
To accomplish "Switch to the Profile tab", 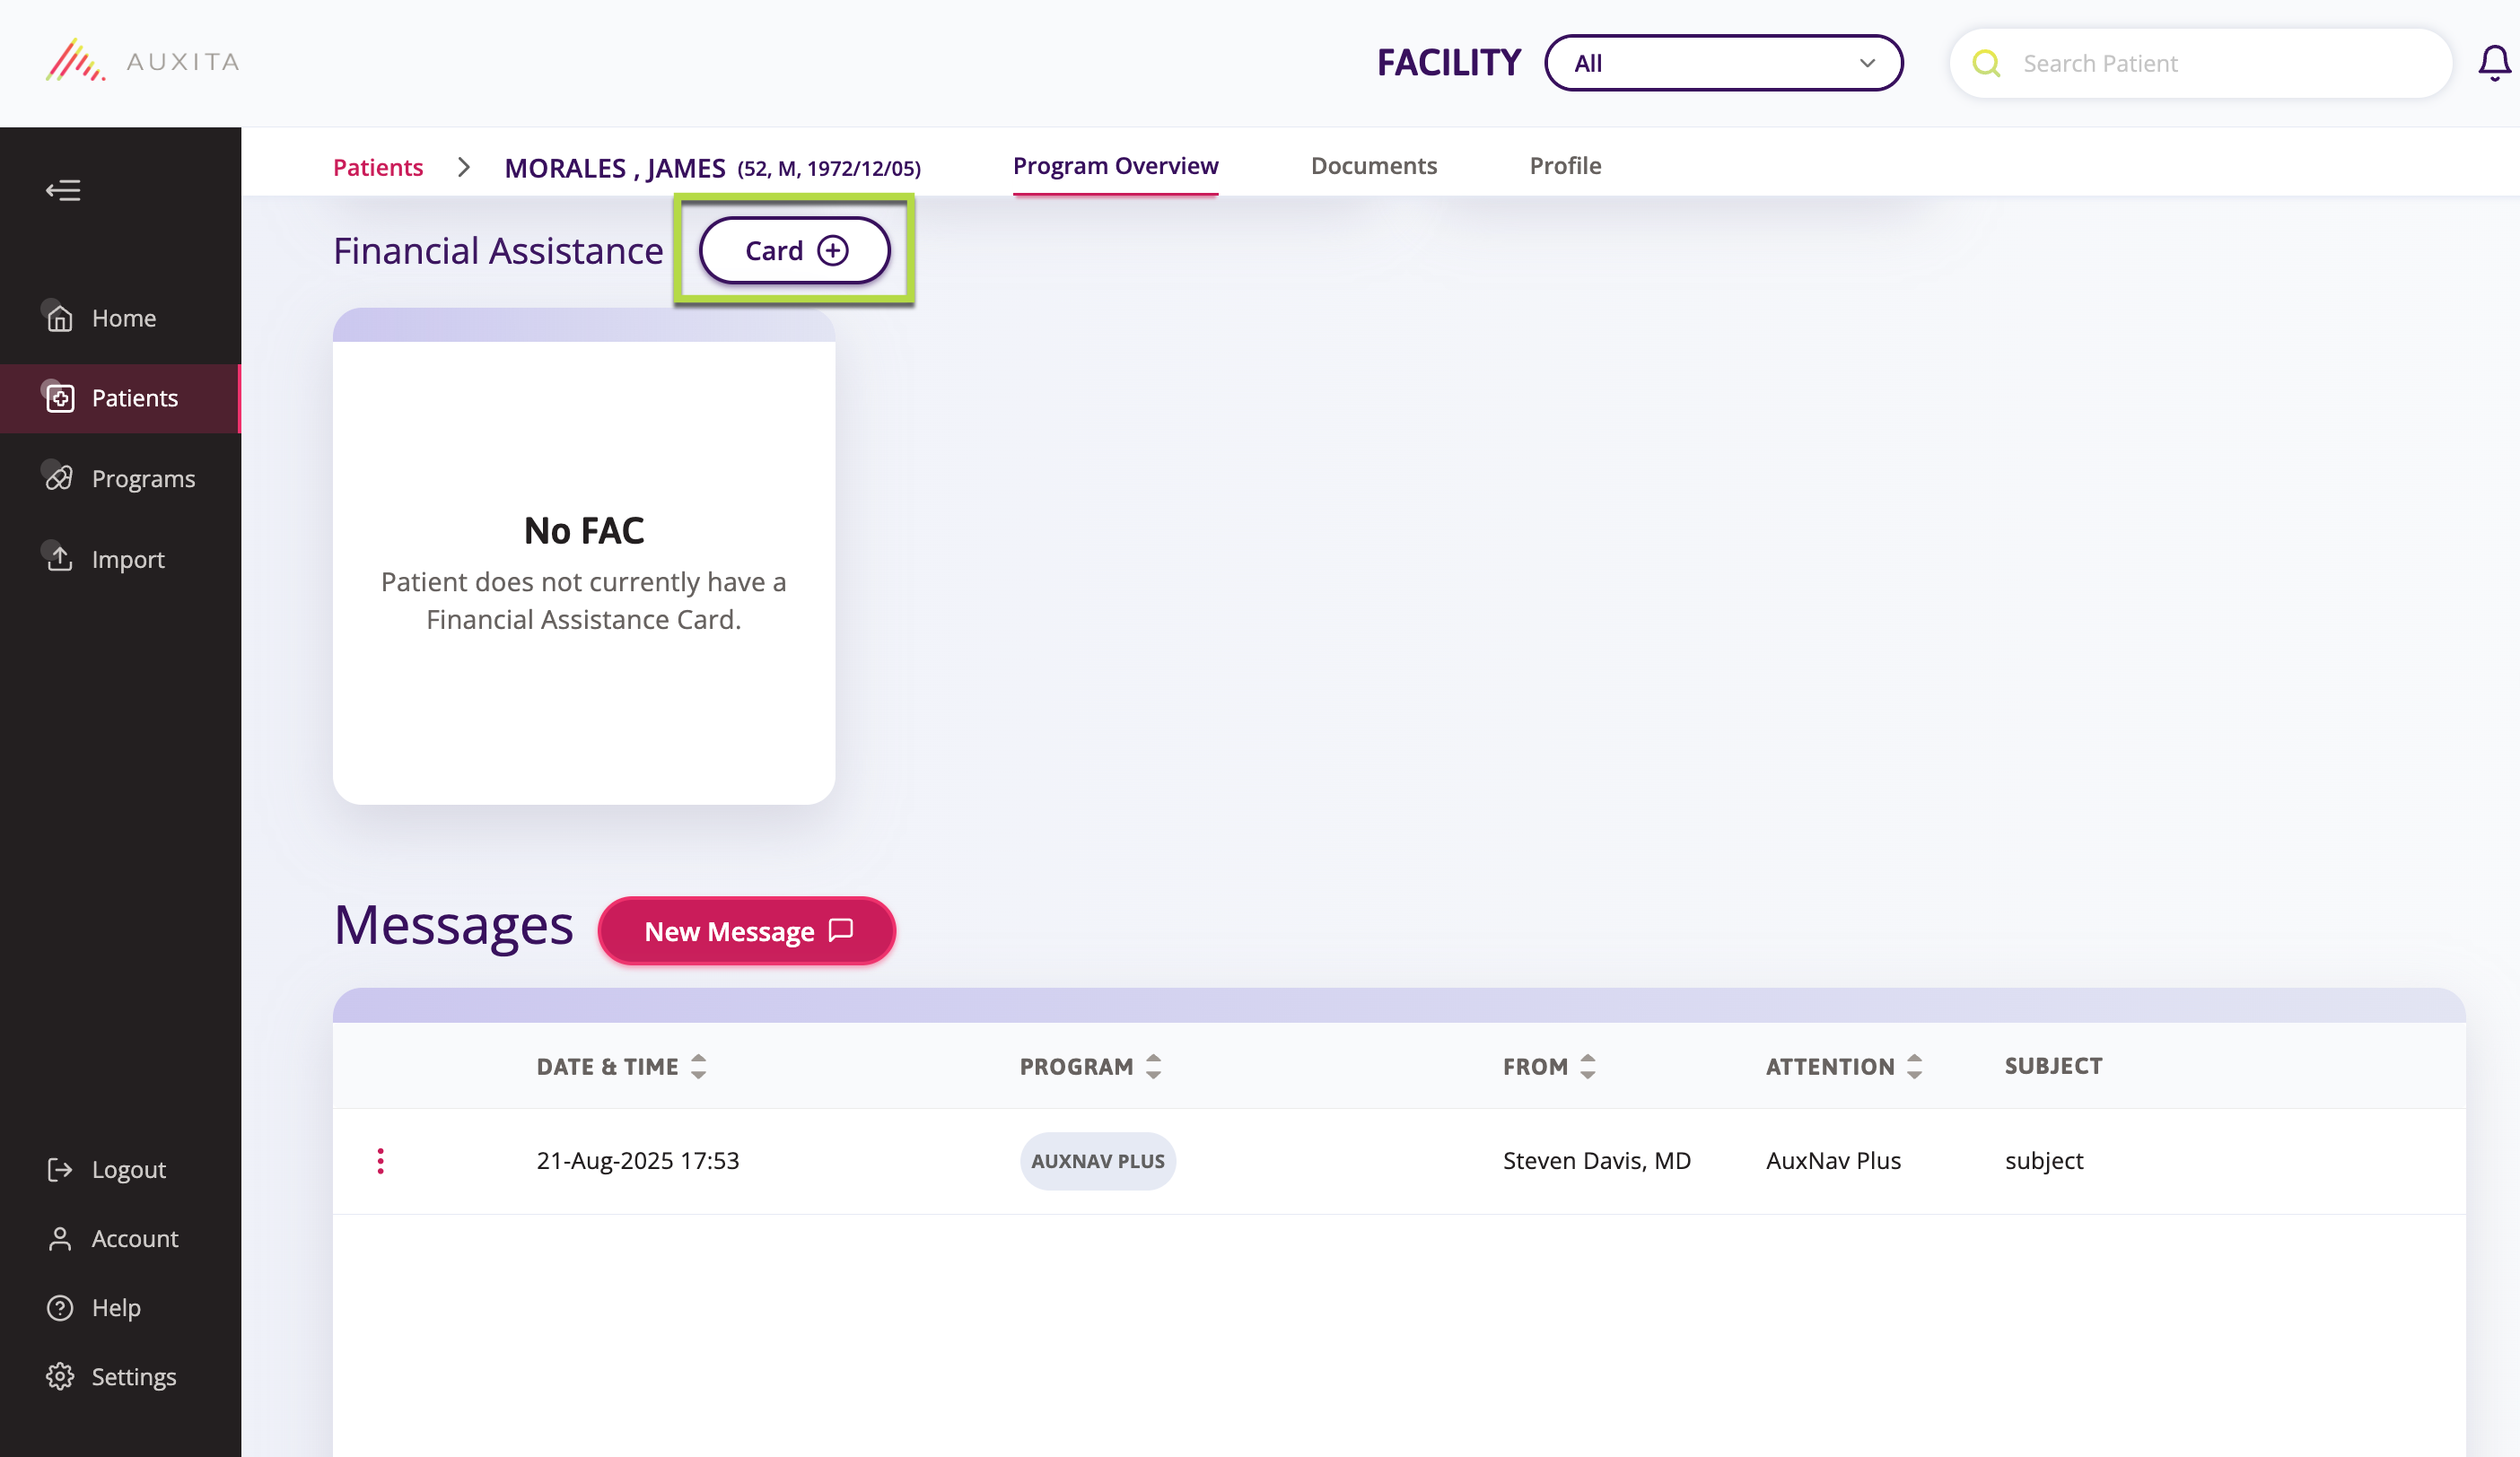I will [x=1564, y=166].
